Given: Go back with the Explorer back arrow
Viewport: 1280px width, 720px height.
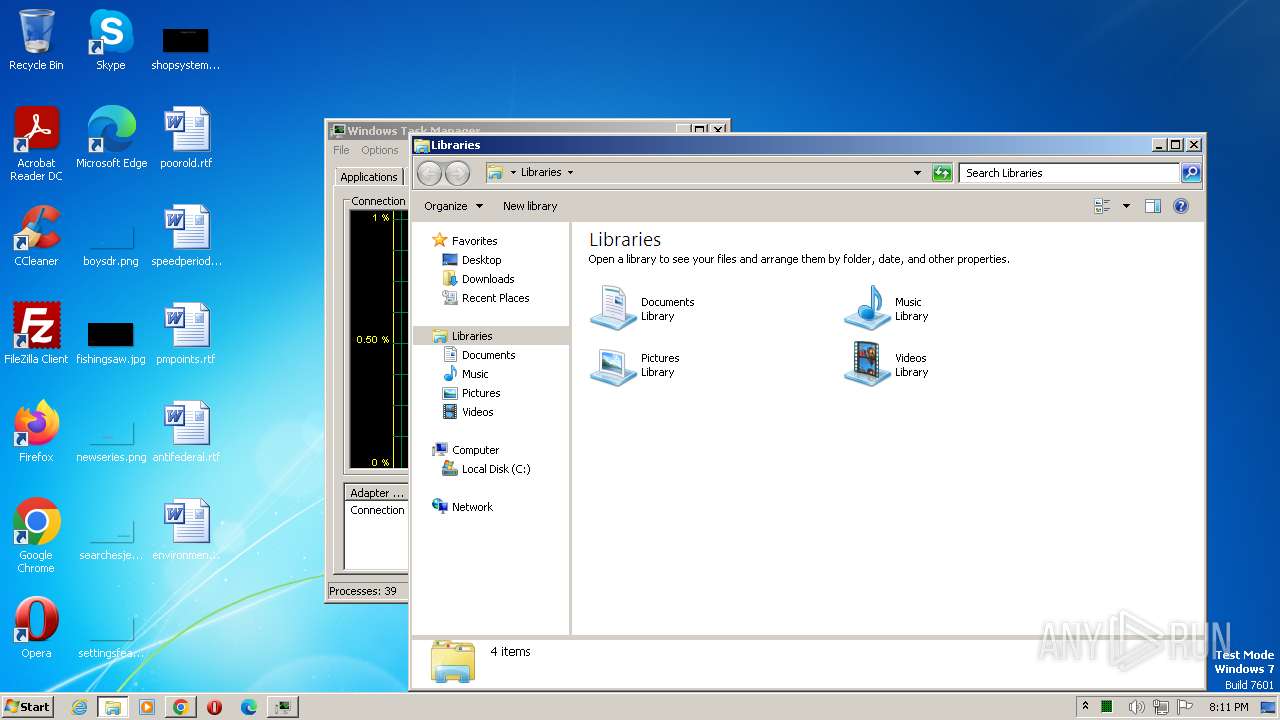Looking at the screenshot, I should [429, 173].
